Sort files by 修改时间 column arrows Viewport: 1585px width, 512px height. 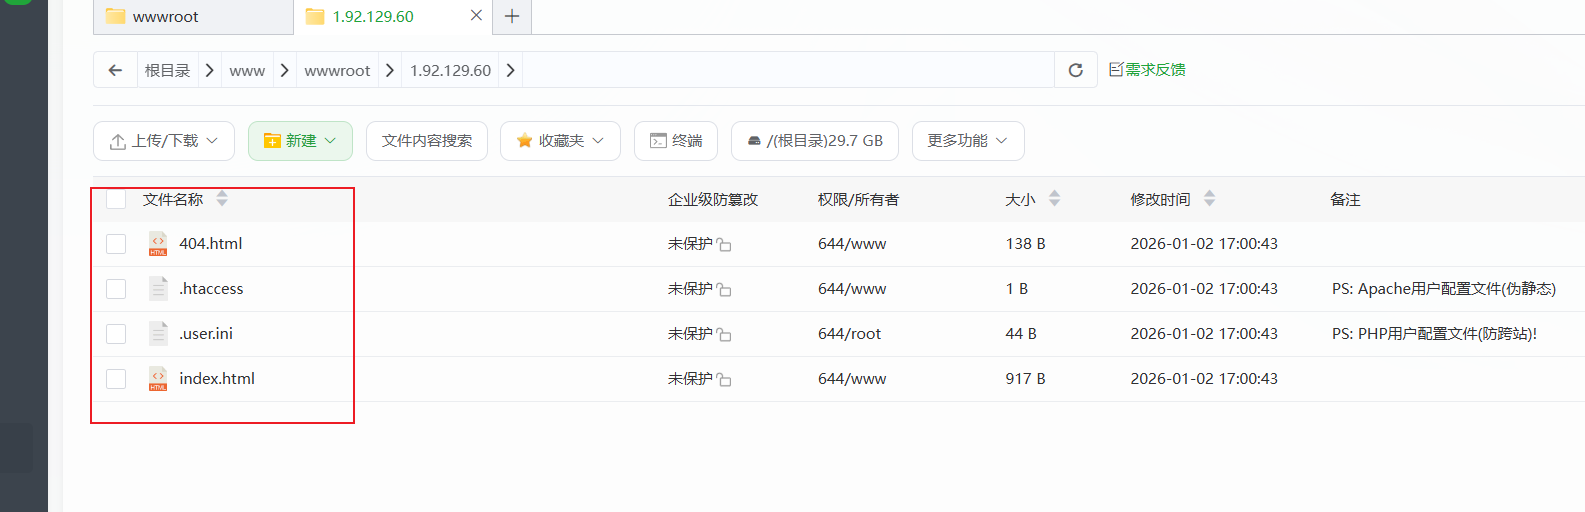tap(1209, 199)
